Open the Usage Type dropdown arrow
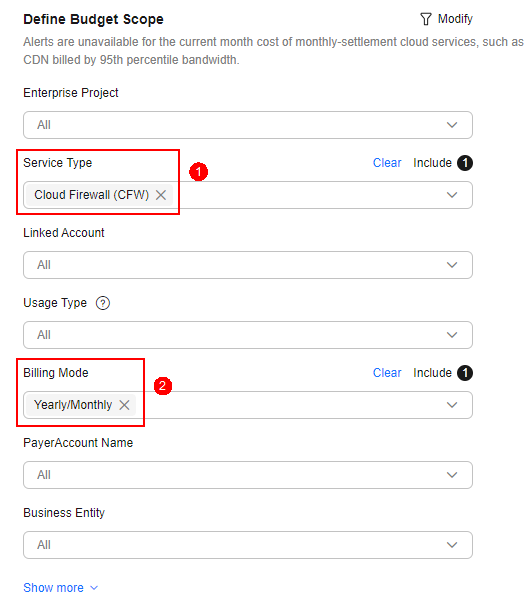The image size is (527, 606). tap(452, 335)
